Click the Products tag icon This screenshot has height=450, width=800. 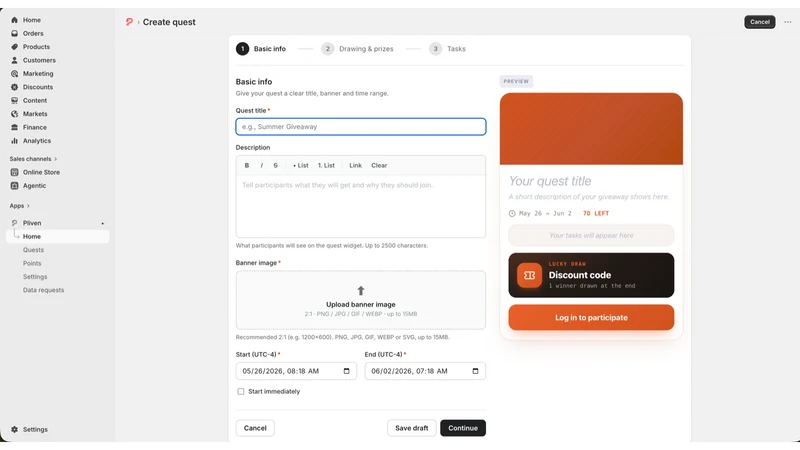pos(14,46)
